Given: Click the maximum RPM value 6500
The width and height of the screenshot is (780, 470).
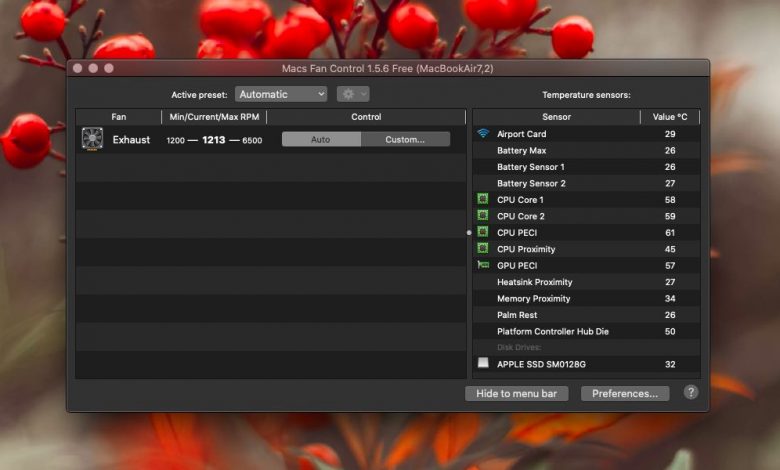Looking at the screenshot, I should point(252,140).
